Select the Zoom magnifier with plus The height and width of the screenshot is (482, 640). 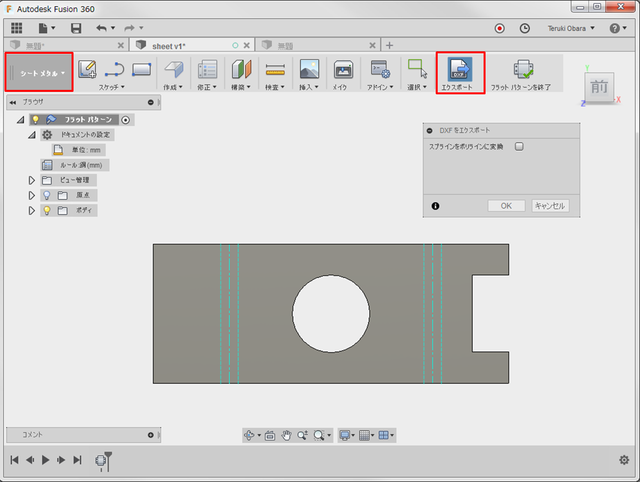click(302, 435)
